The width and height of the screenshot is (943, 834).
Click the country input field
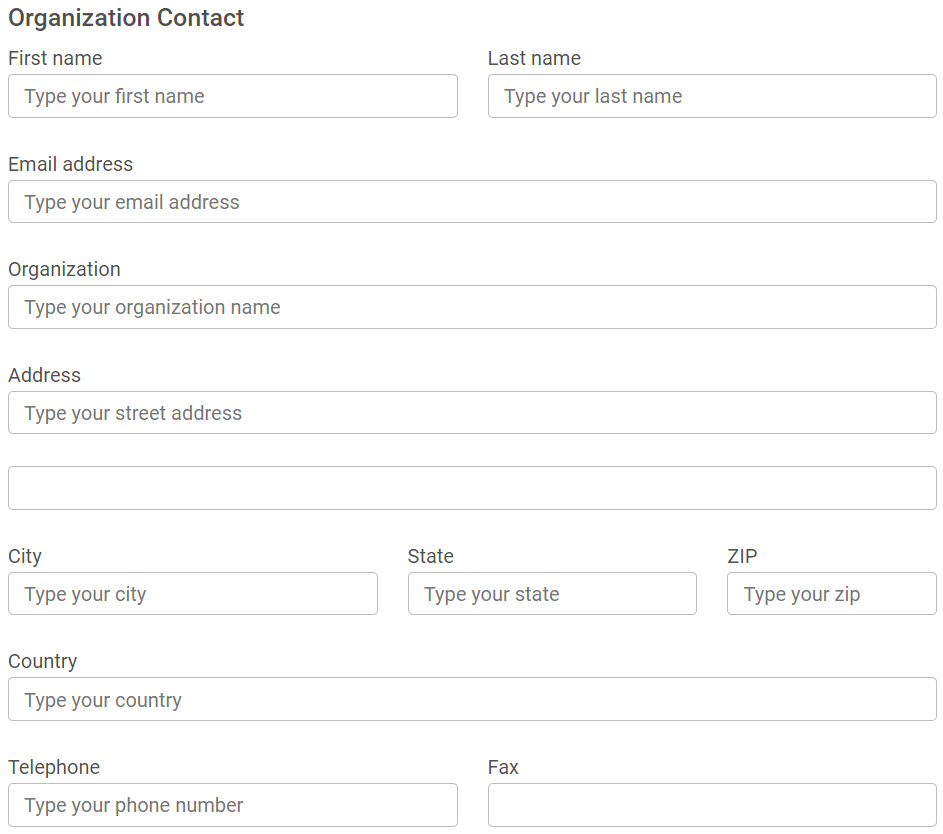pos(472,700)
